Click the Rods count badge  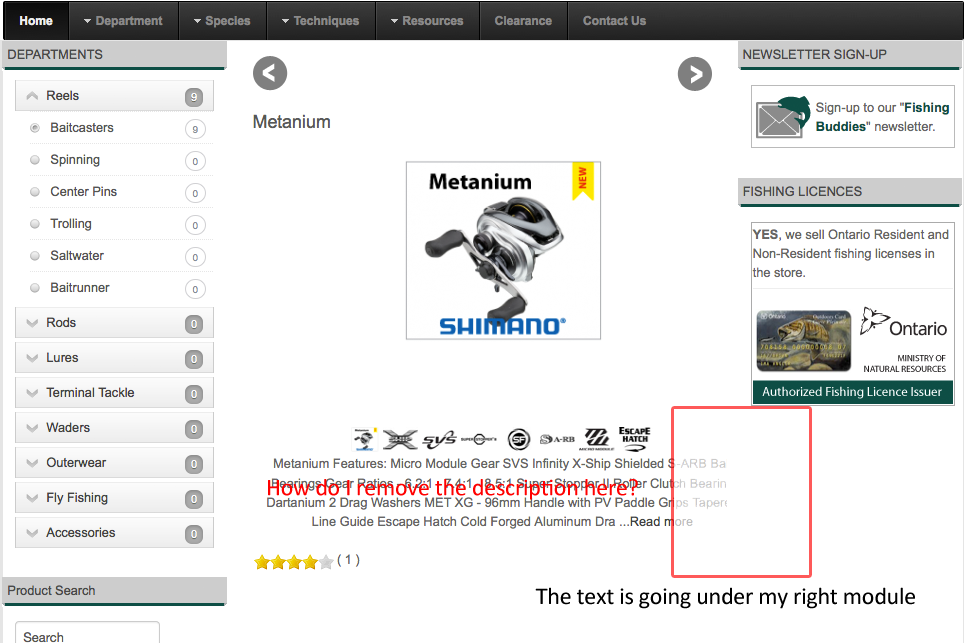(194, 324)
